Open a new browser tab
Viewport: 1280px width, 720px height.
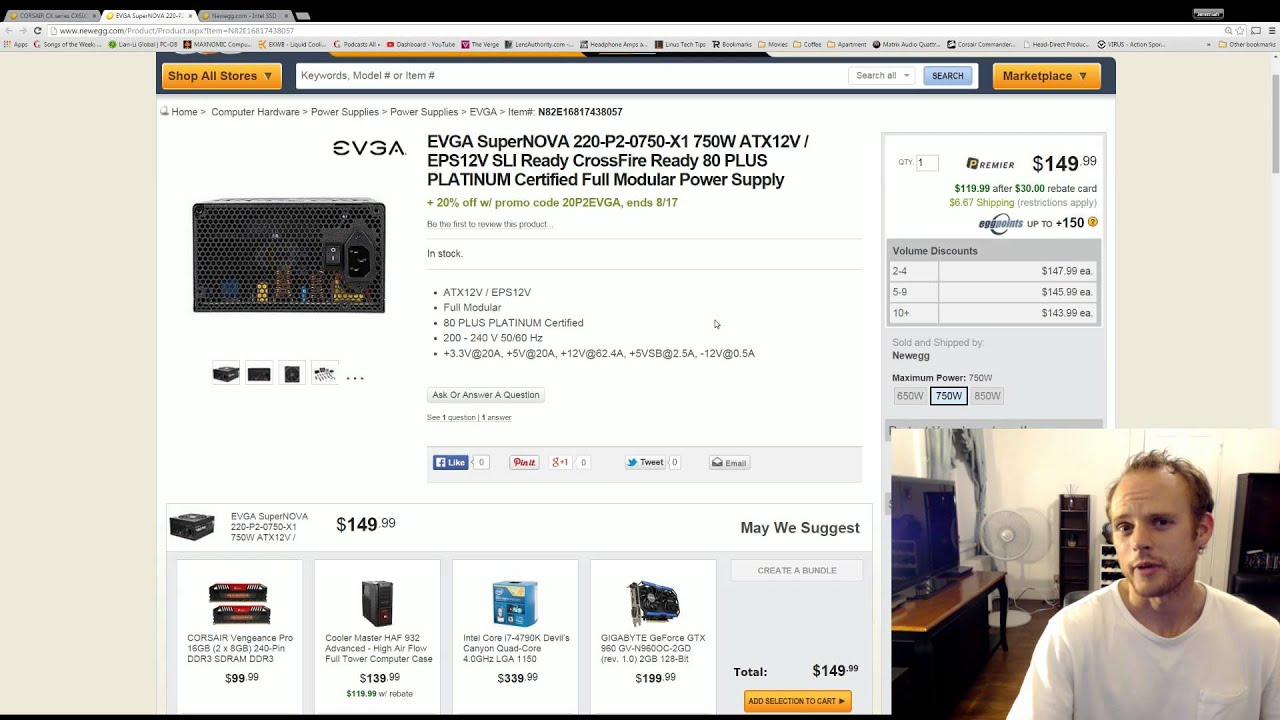pyautogui.click(x=303, y=16)
